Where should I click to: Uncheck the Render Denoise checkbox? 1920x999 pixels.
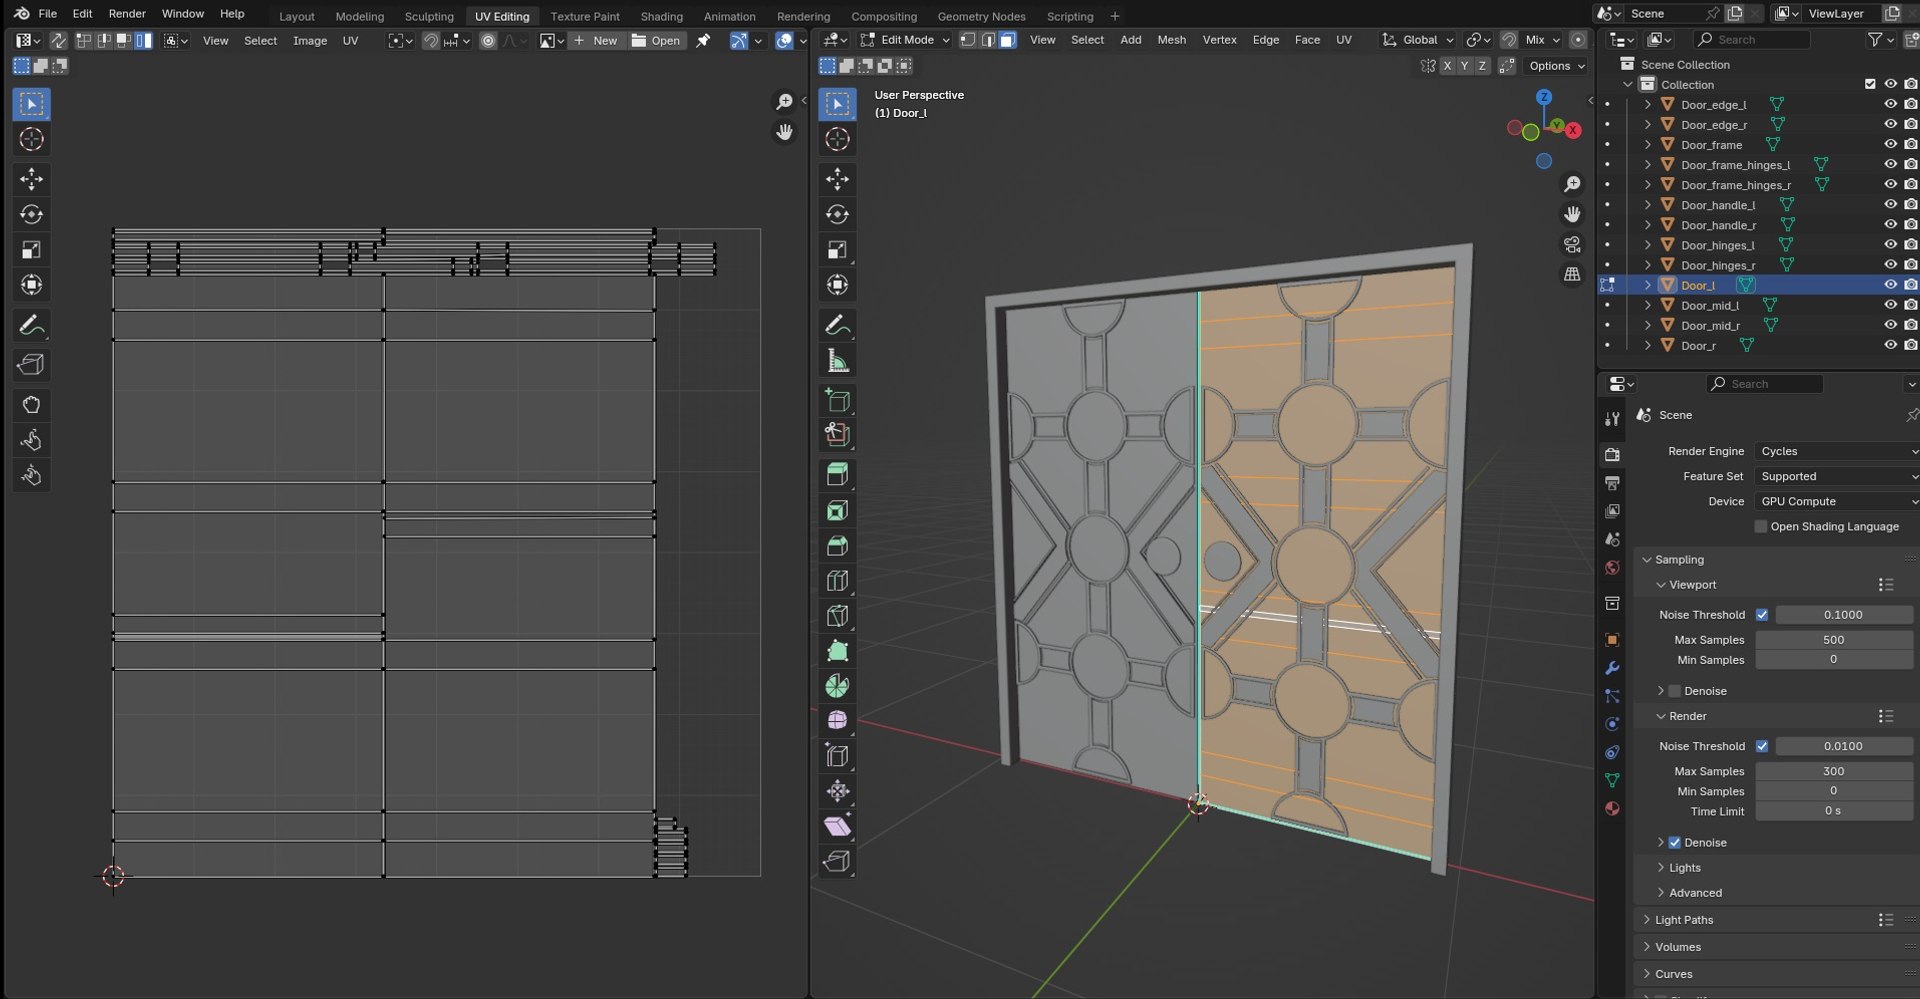tap(1674, 843)
